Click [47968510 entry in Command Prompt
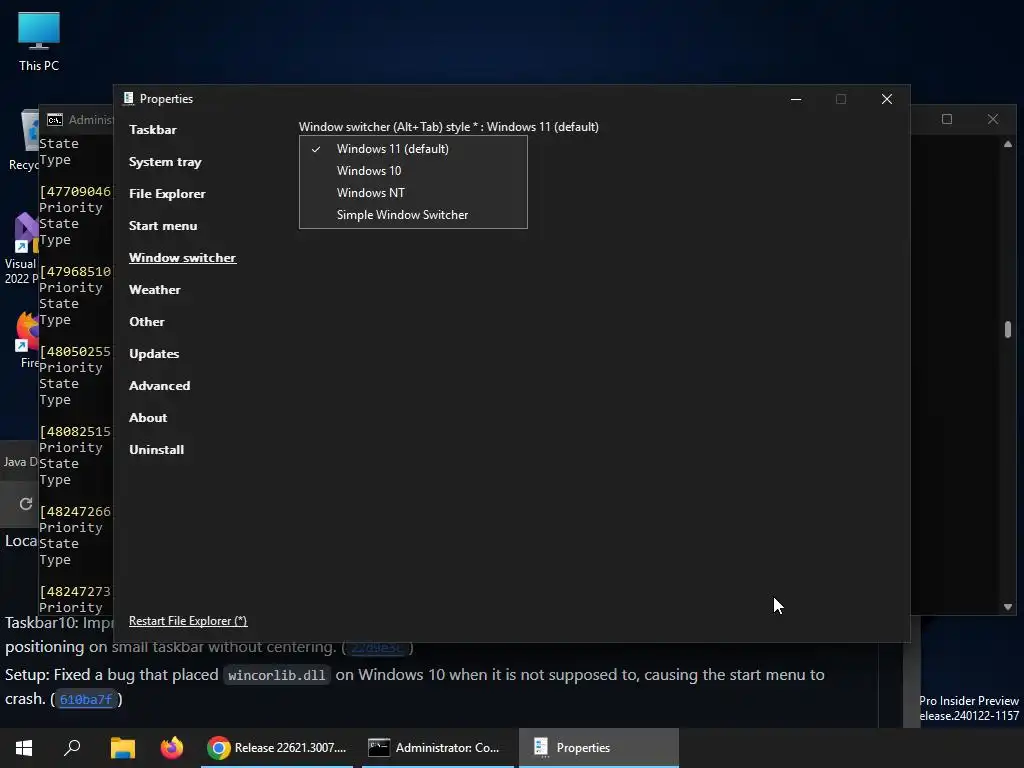 tap(75, 272)
